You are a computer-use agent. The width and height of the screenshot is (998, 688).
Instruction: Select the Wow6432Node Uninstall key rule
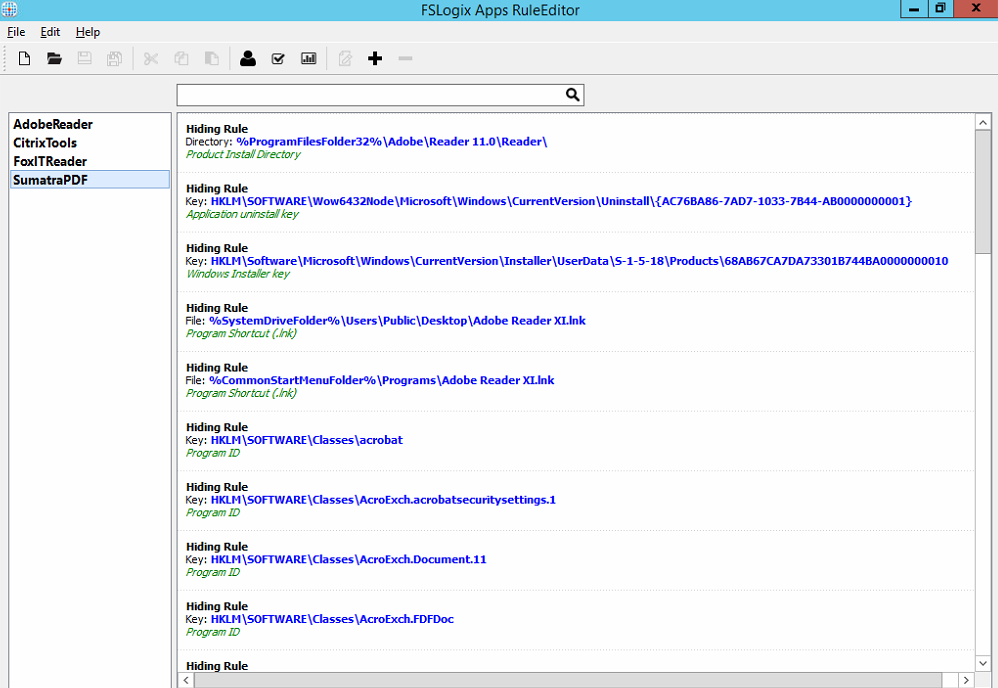pos(576,202)
